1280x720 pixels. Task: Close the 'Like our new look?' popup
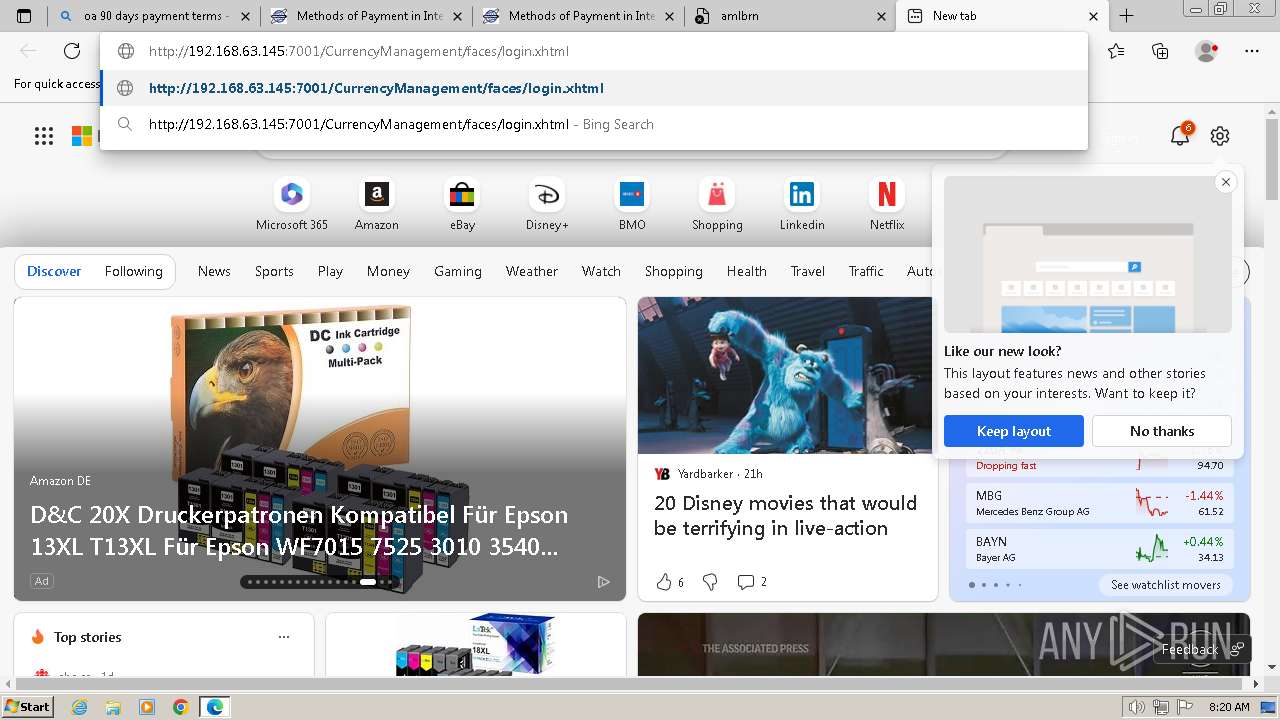click(x=1226, y=182)
